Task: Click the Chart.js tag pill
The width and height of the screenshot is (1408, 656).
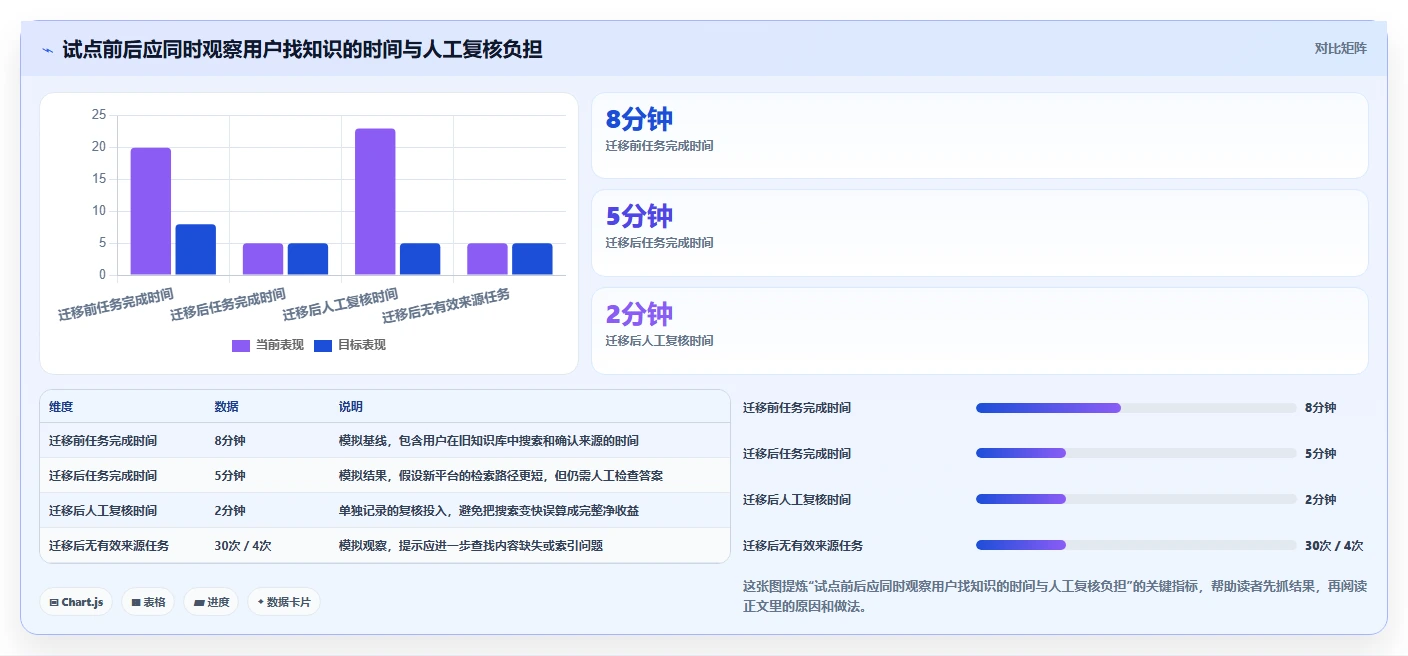Action: (x=76, y=602)
